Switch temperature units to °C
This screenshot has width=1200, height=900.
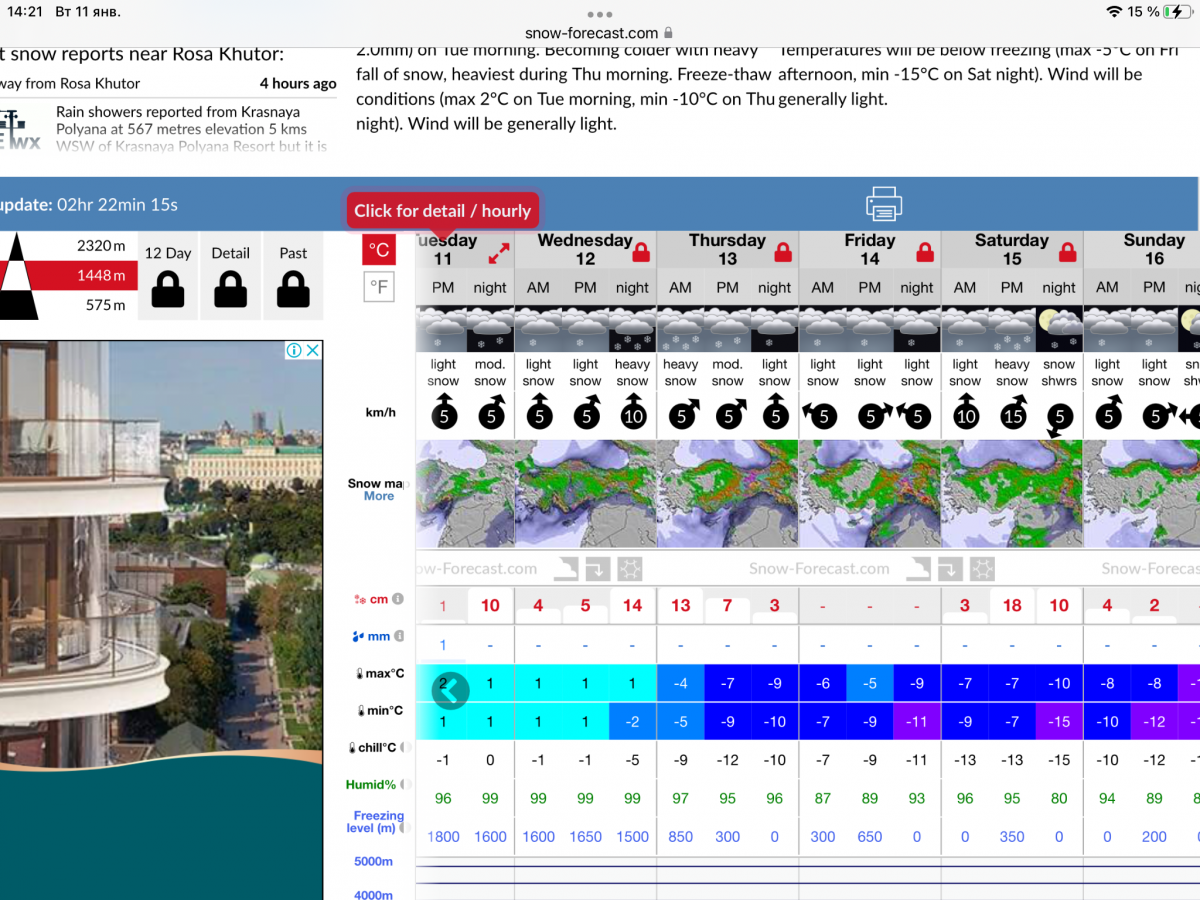(379, 250)
